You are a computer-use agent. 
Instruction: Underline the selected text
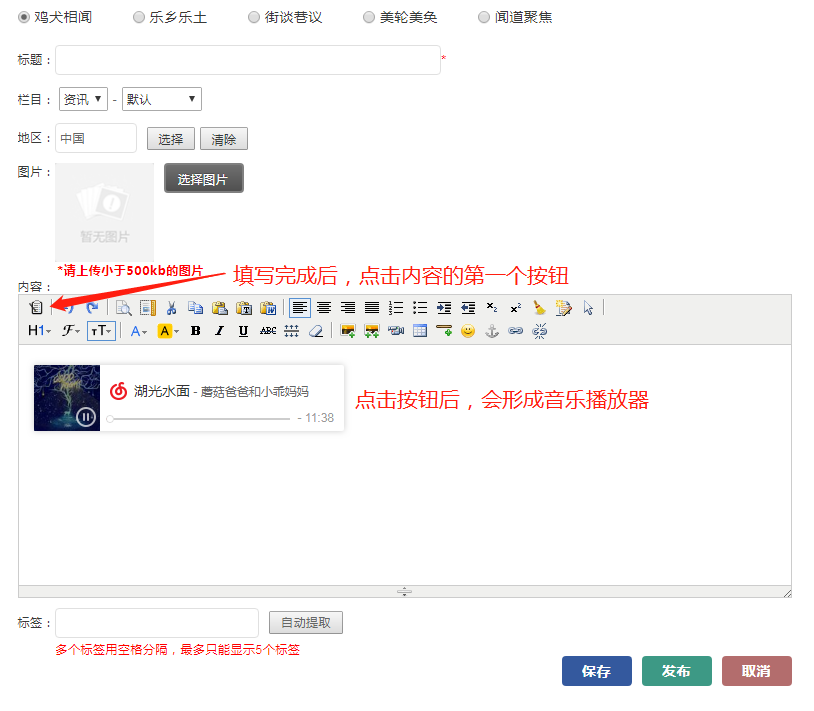point(243,331)
